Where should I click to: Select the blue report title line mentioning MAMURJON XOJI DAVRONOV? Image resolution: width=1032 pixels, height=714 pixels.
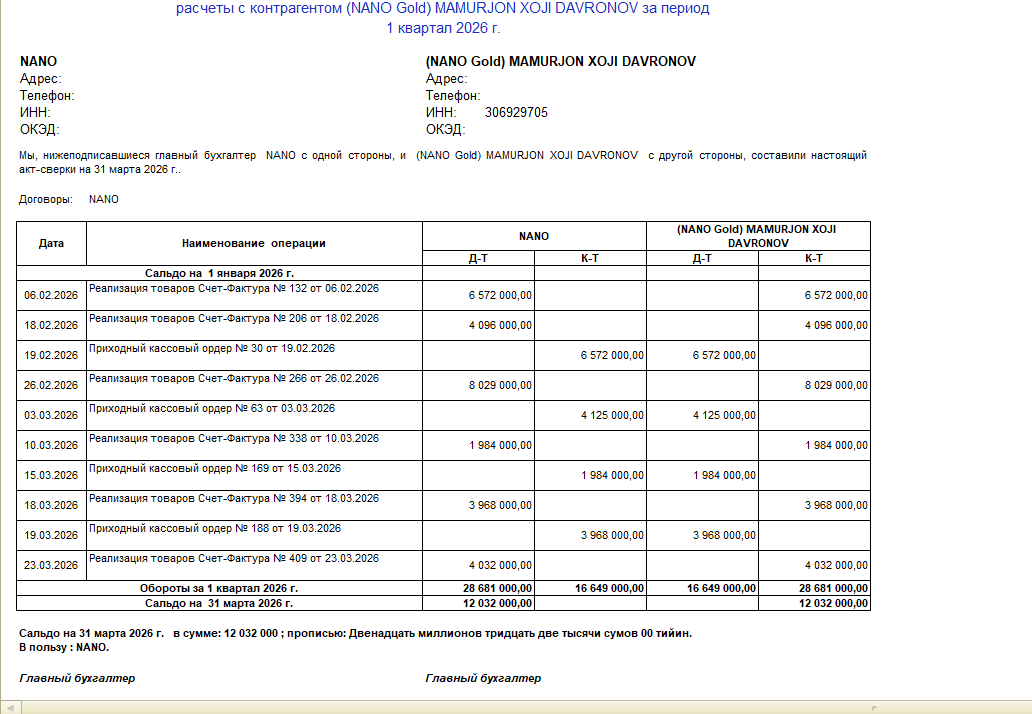click(442, 9)
